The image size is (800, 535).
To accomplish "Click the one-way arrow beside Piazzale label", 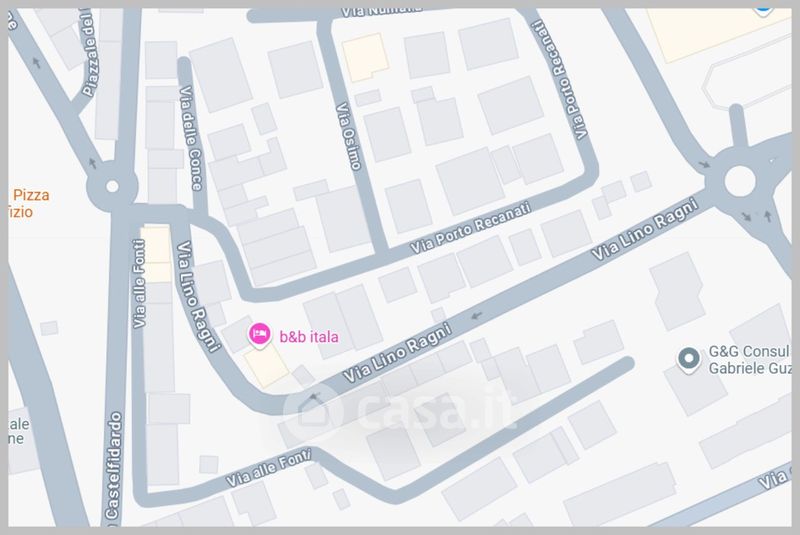I will point(36,63).
